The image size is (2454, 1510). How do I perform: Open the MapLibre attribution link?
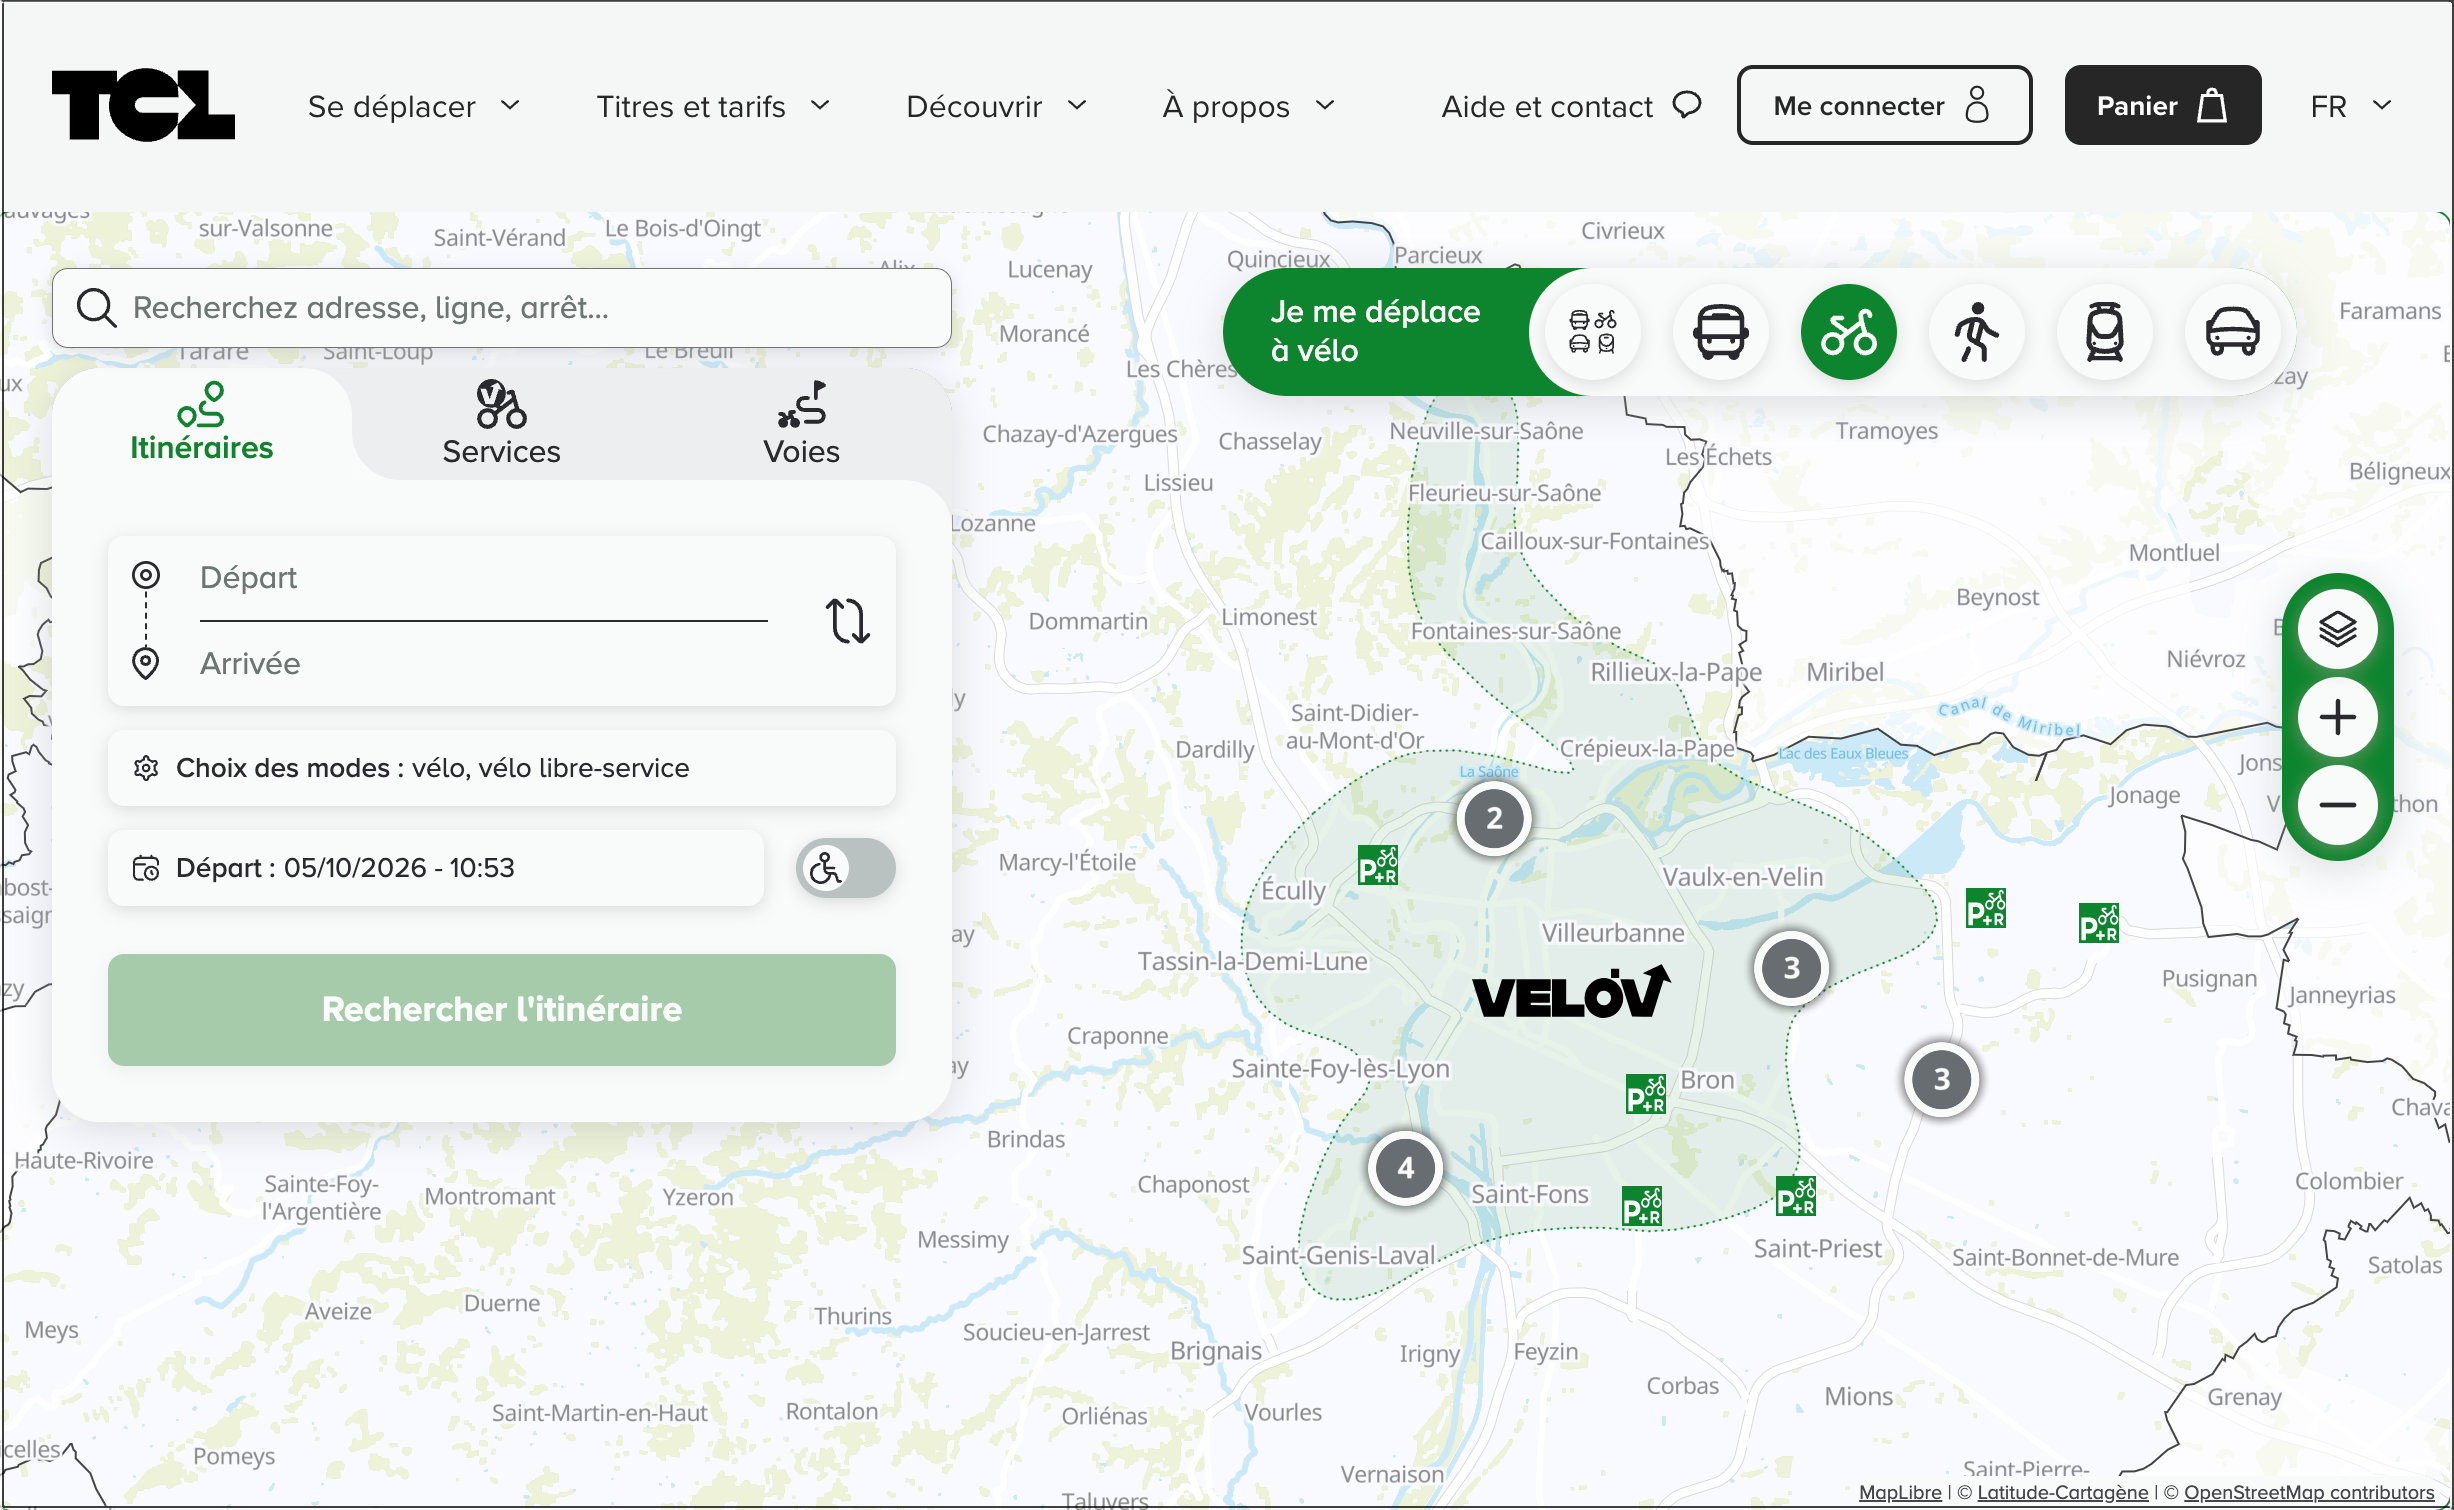[x=1899, y=1493]
